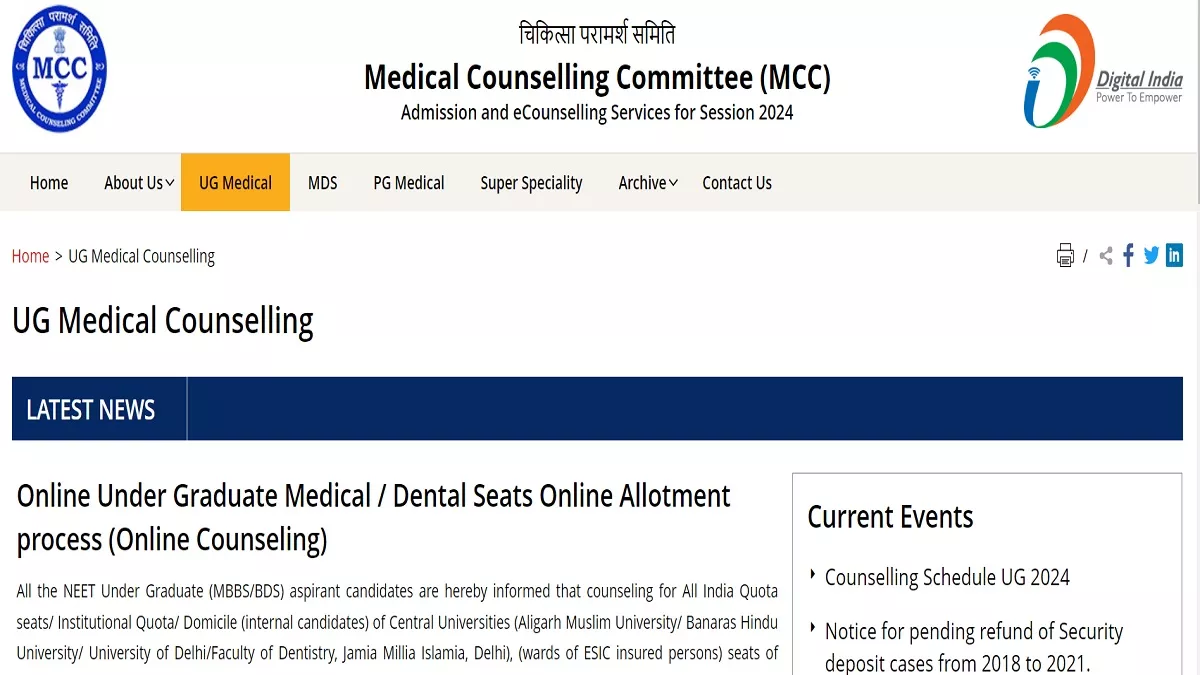Click the Medical Counselling Committee title

pos(597,77)
